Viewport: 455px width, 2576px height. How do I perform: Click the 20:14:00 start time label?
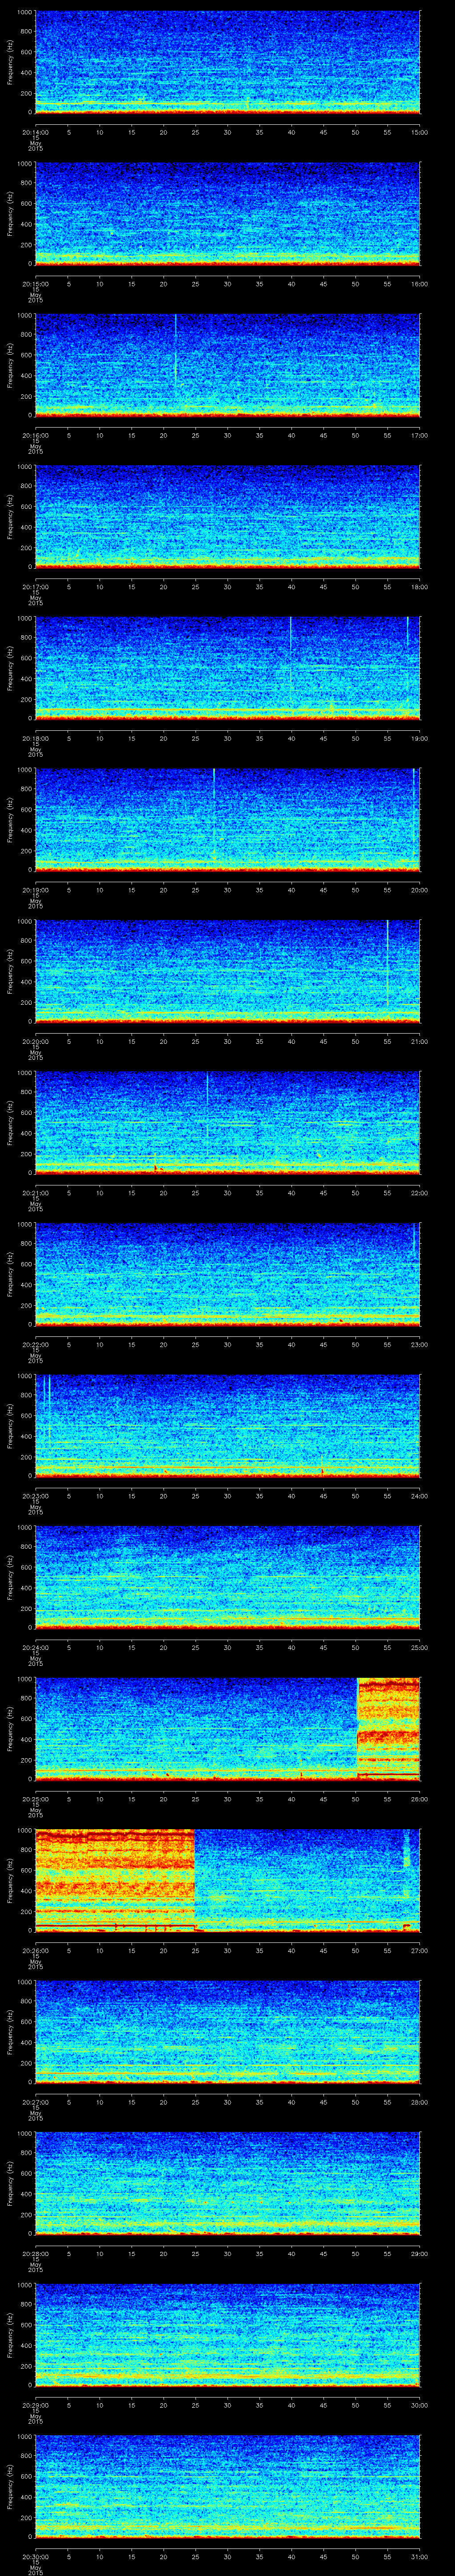coord(36,132)
